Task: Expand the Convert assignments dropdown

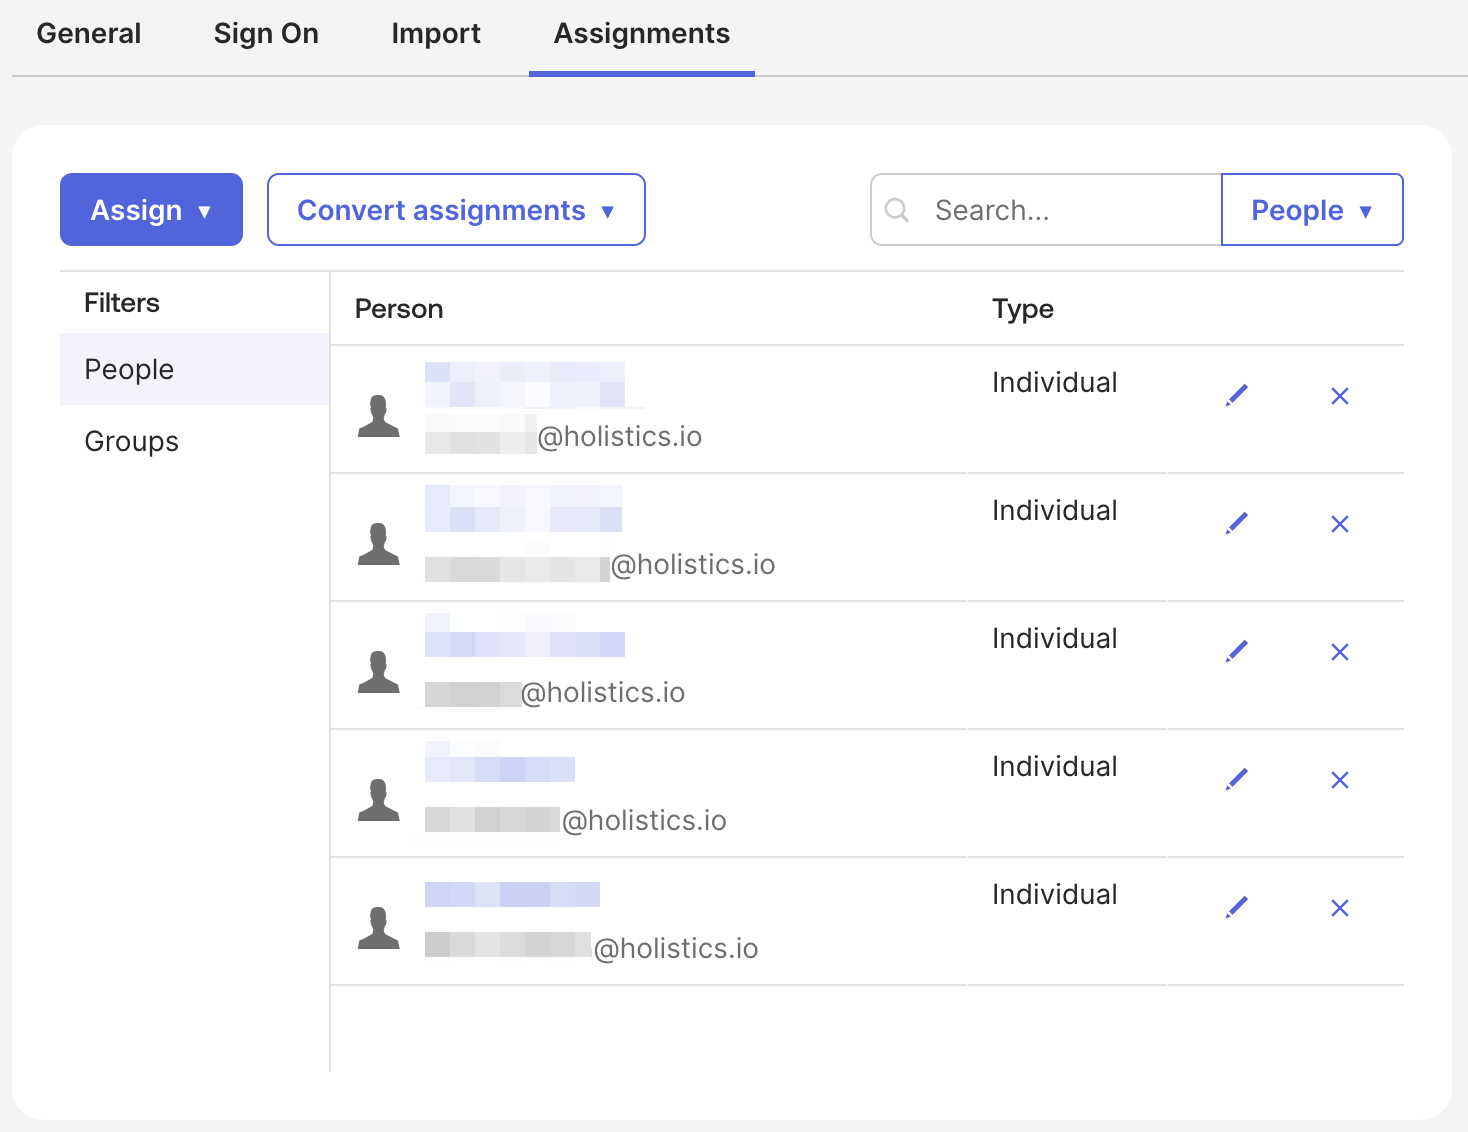Action: point(456,210)
